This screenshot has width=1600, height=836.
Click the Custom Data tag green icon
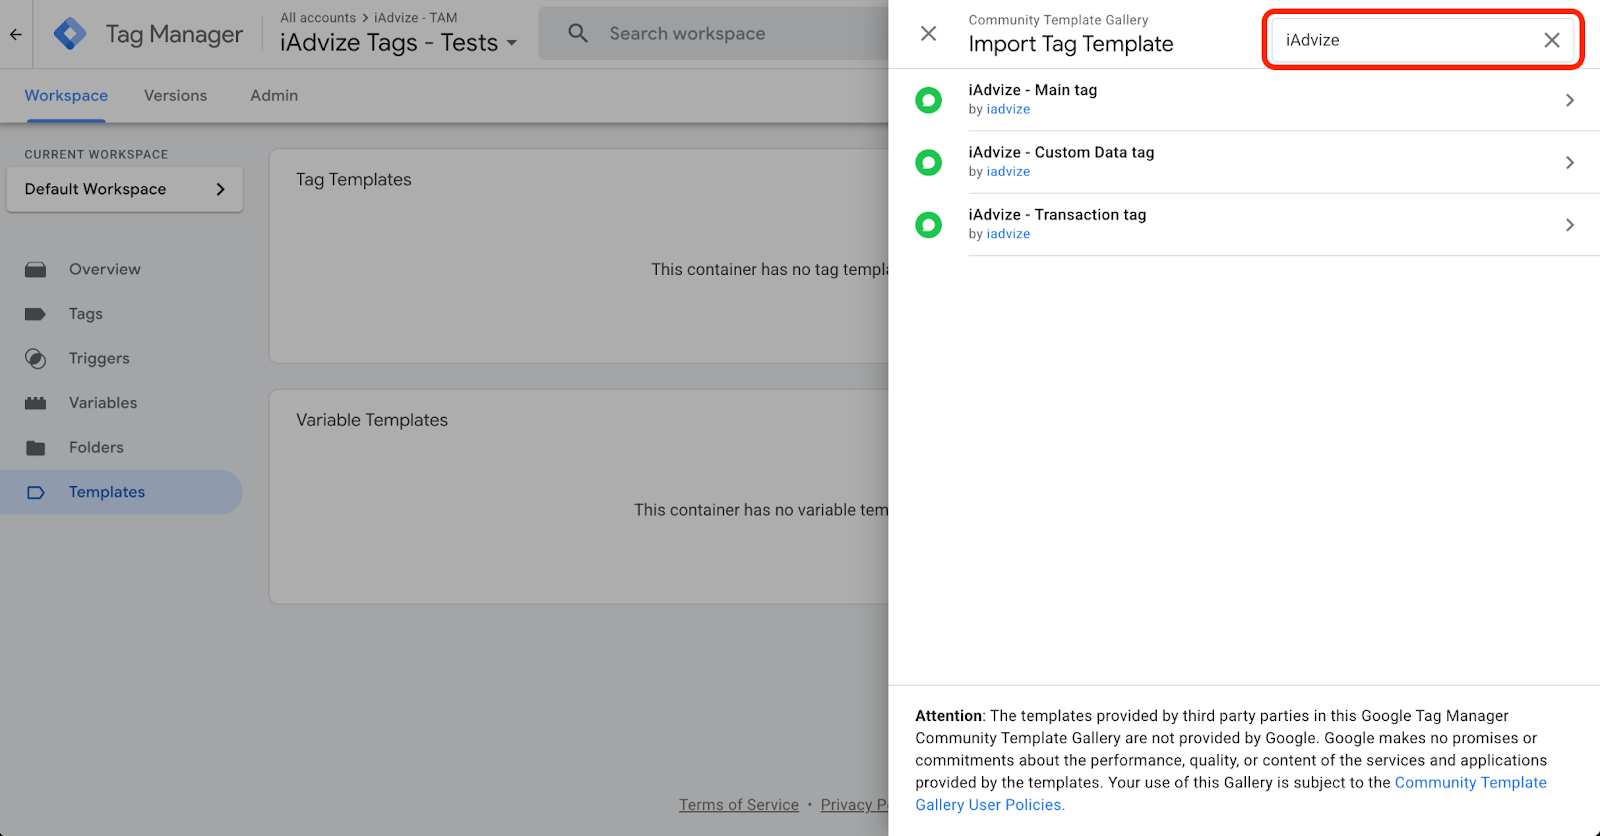928,162
